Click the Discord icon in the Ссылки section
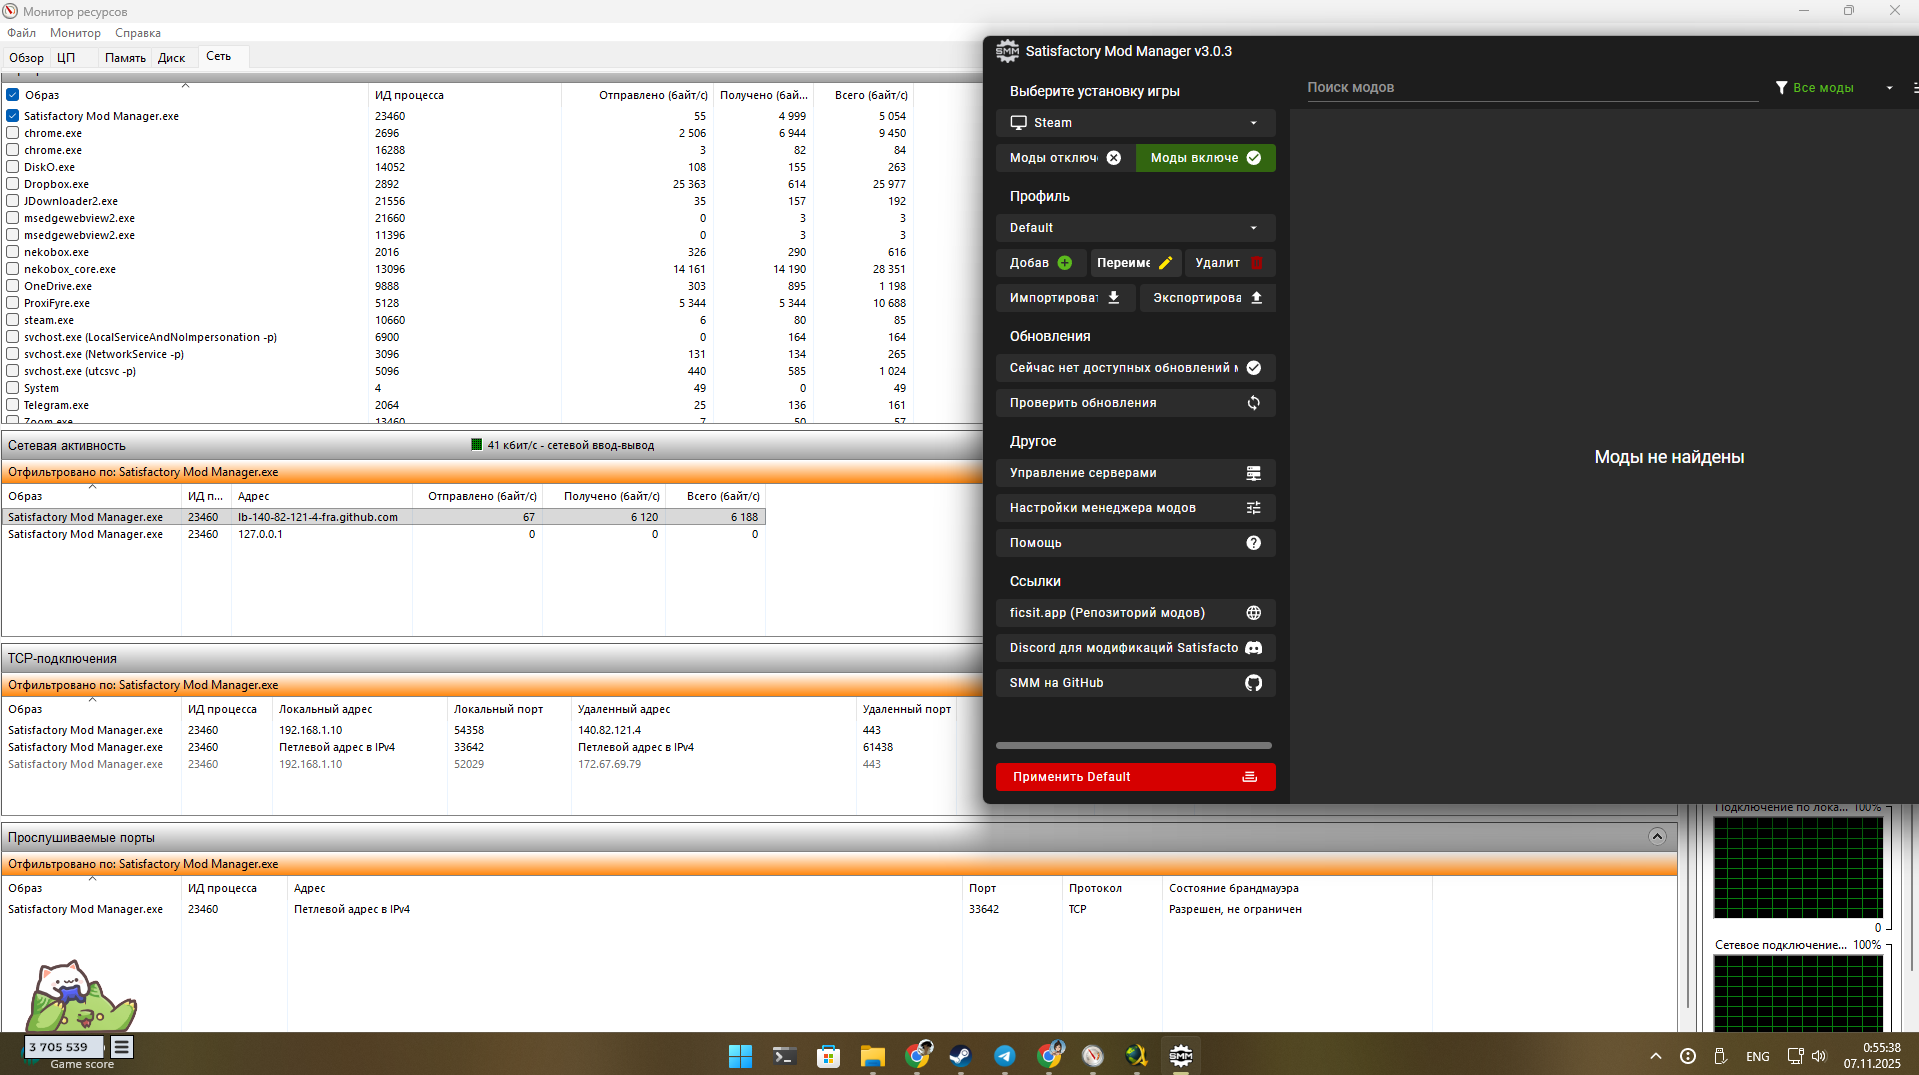The image size is (1919, 1075). point(1254,648)
